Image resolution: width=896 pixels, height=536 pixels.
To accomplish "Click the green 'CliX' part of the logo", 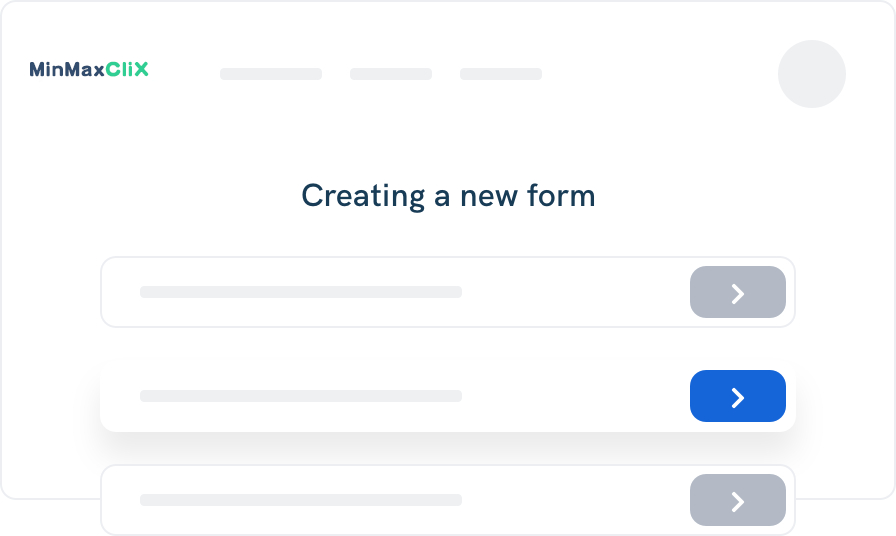I will click(126, 70).
